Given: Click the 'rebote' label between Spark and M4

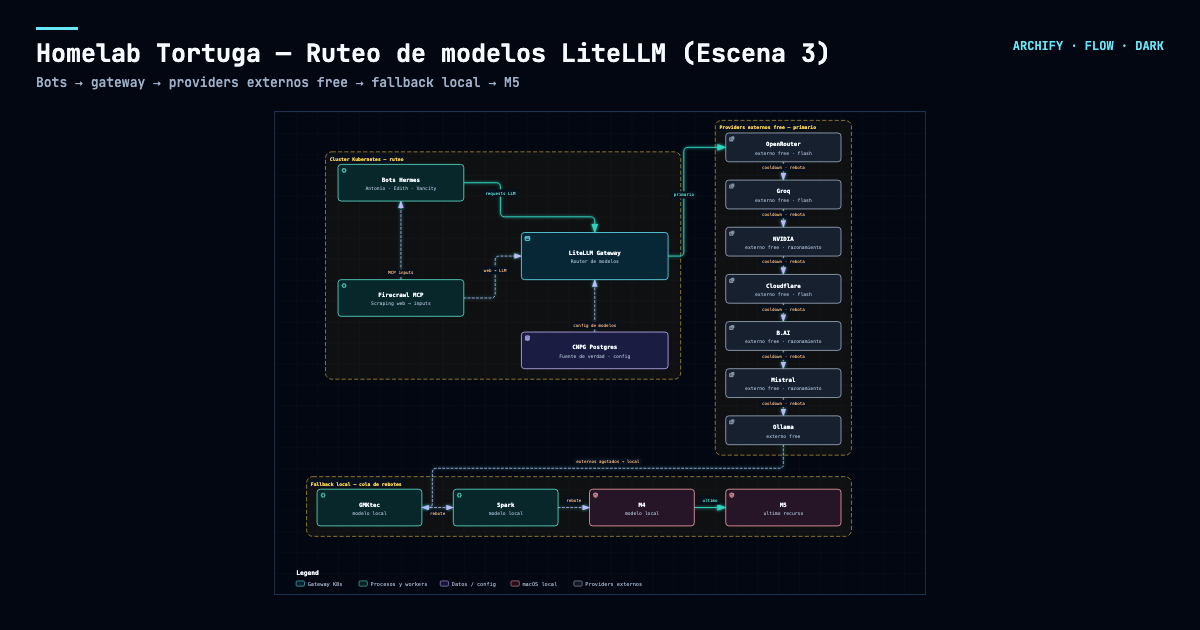Looking at the screenshot, I should click(x=573, y=500).
